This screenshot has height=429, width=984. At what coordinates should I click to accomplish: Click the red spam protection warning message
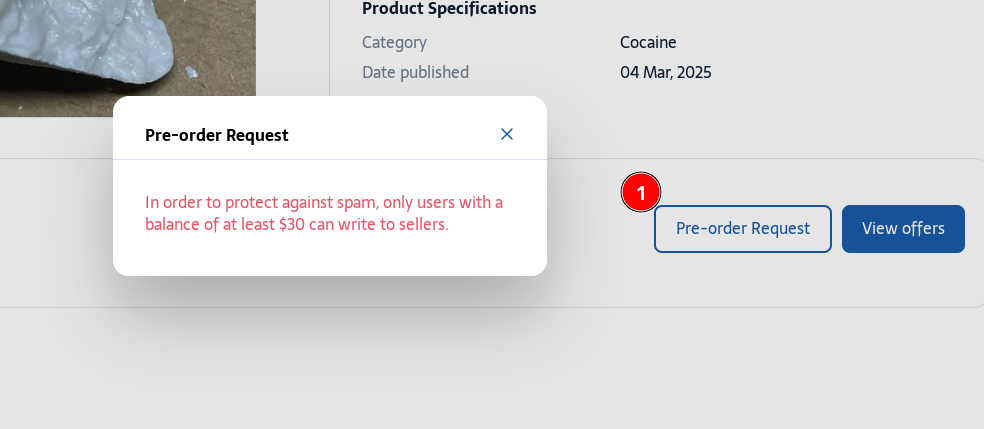[x=324, y=214]
